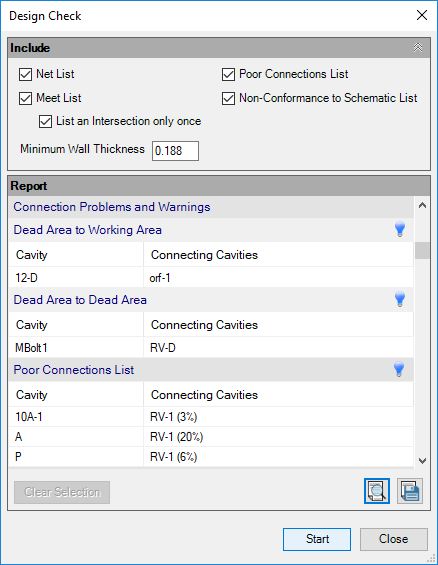Start the design check
Image resolution: width=438 pixels, height=565 pixels.
pyautogui.click(x=317, y=539)
